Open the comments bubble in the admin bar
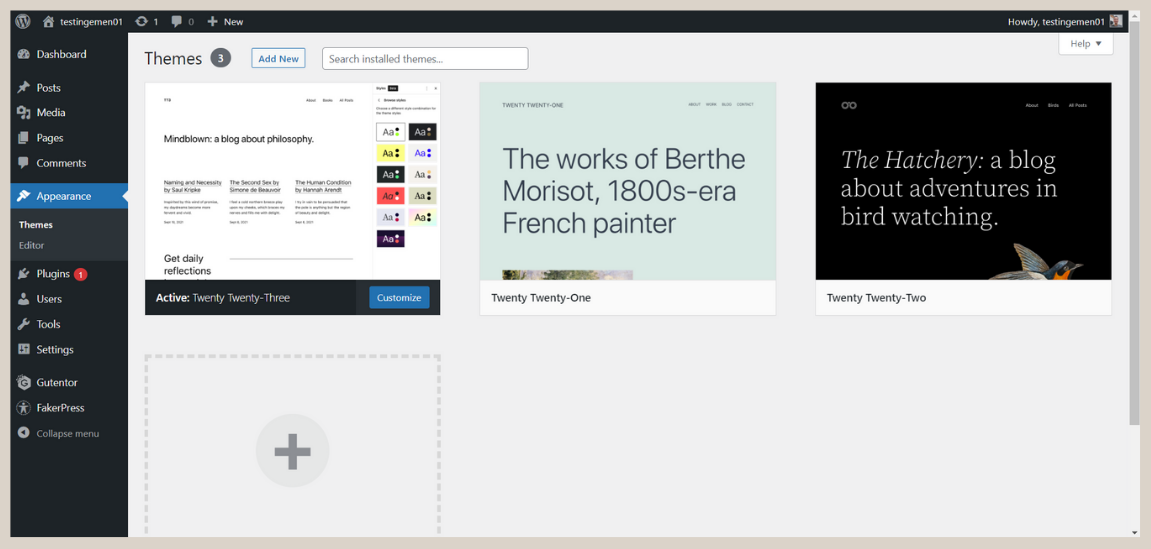1151x549 pixels. tap(177, 21)
